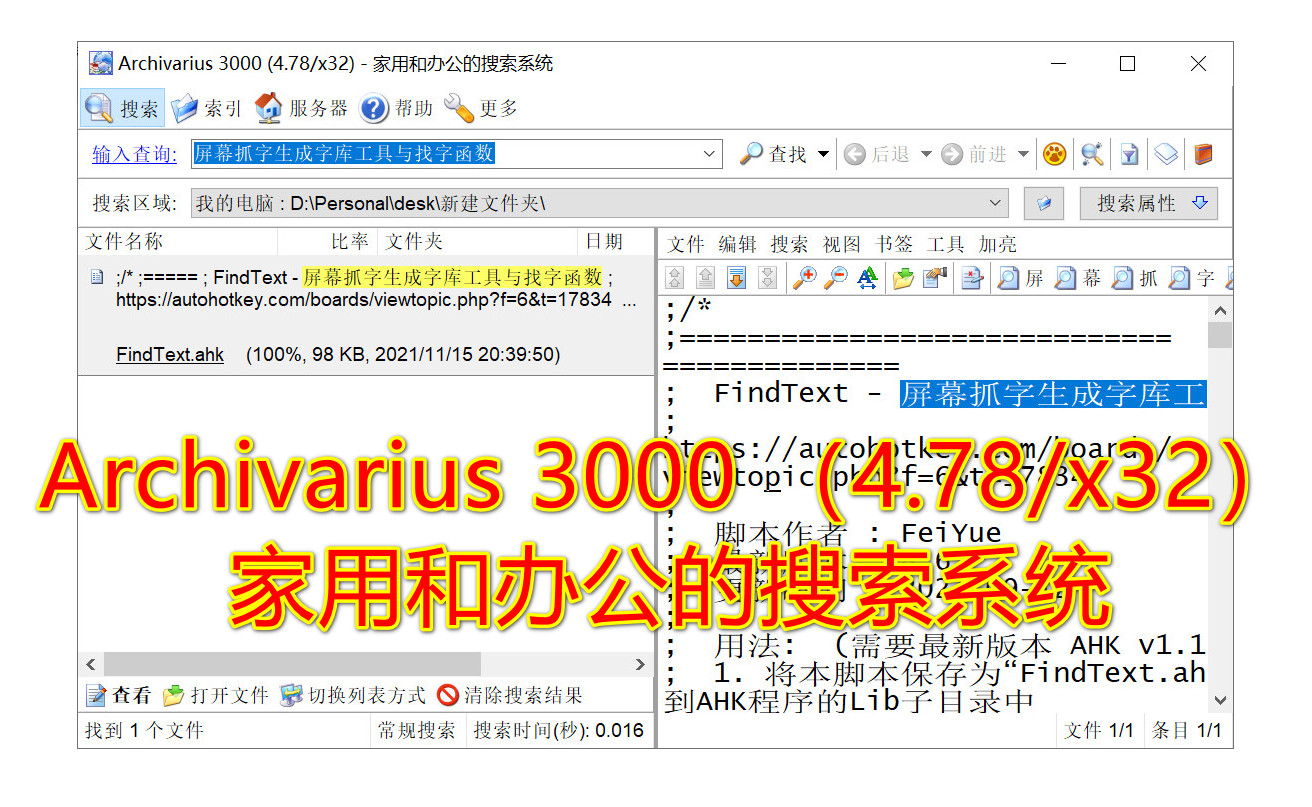Open the preview pane 编辑 menu
Screen dimensions: 1312x807
[737, 244]
